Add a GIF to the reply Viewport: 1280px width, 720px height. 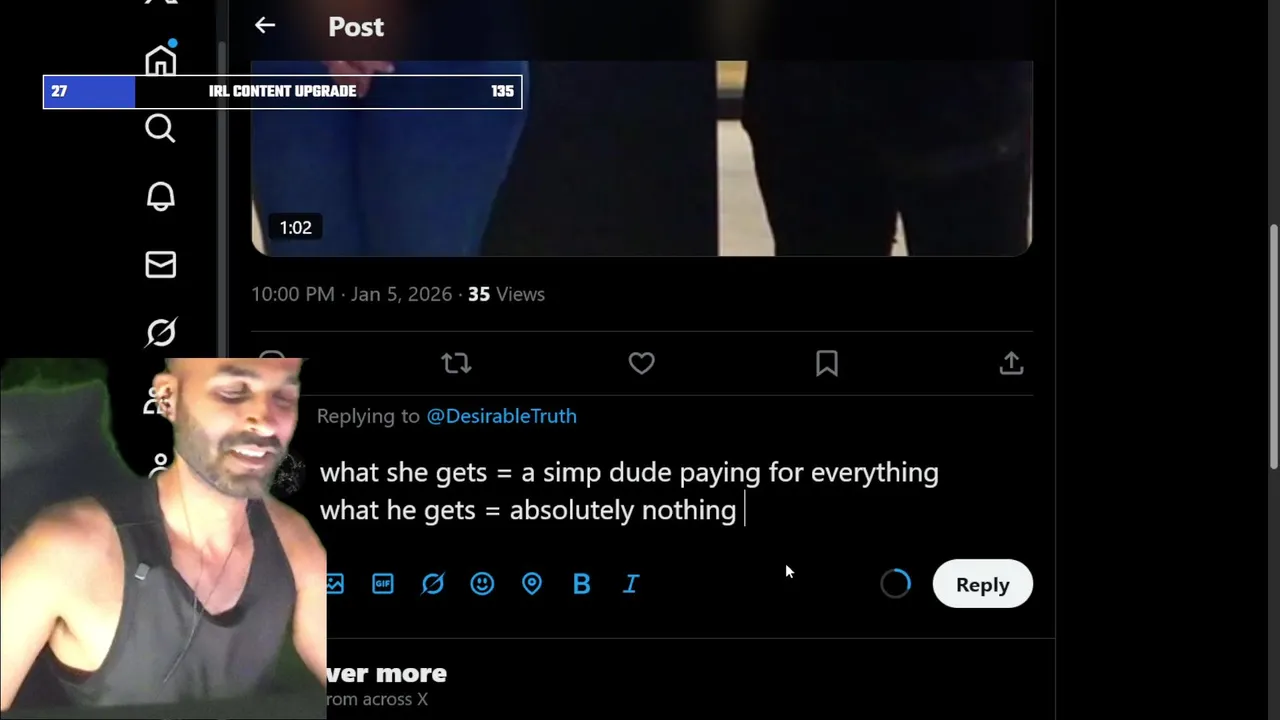click(383, 584)
